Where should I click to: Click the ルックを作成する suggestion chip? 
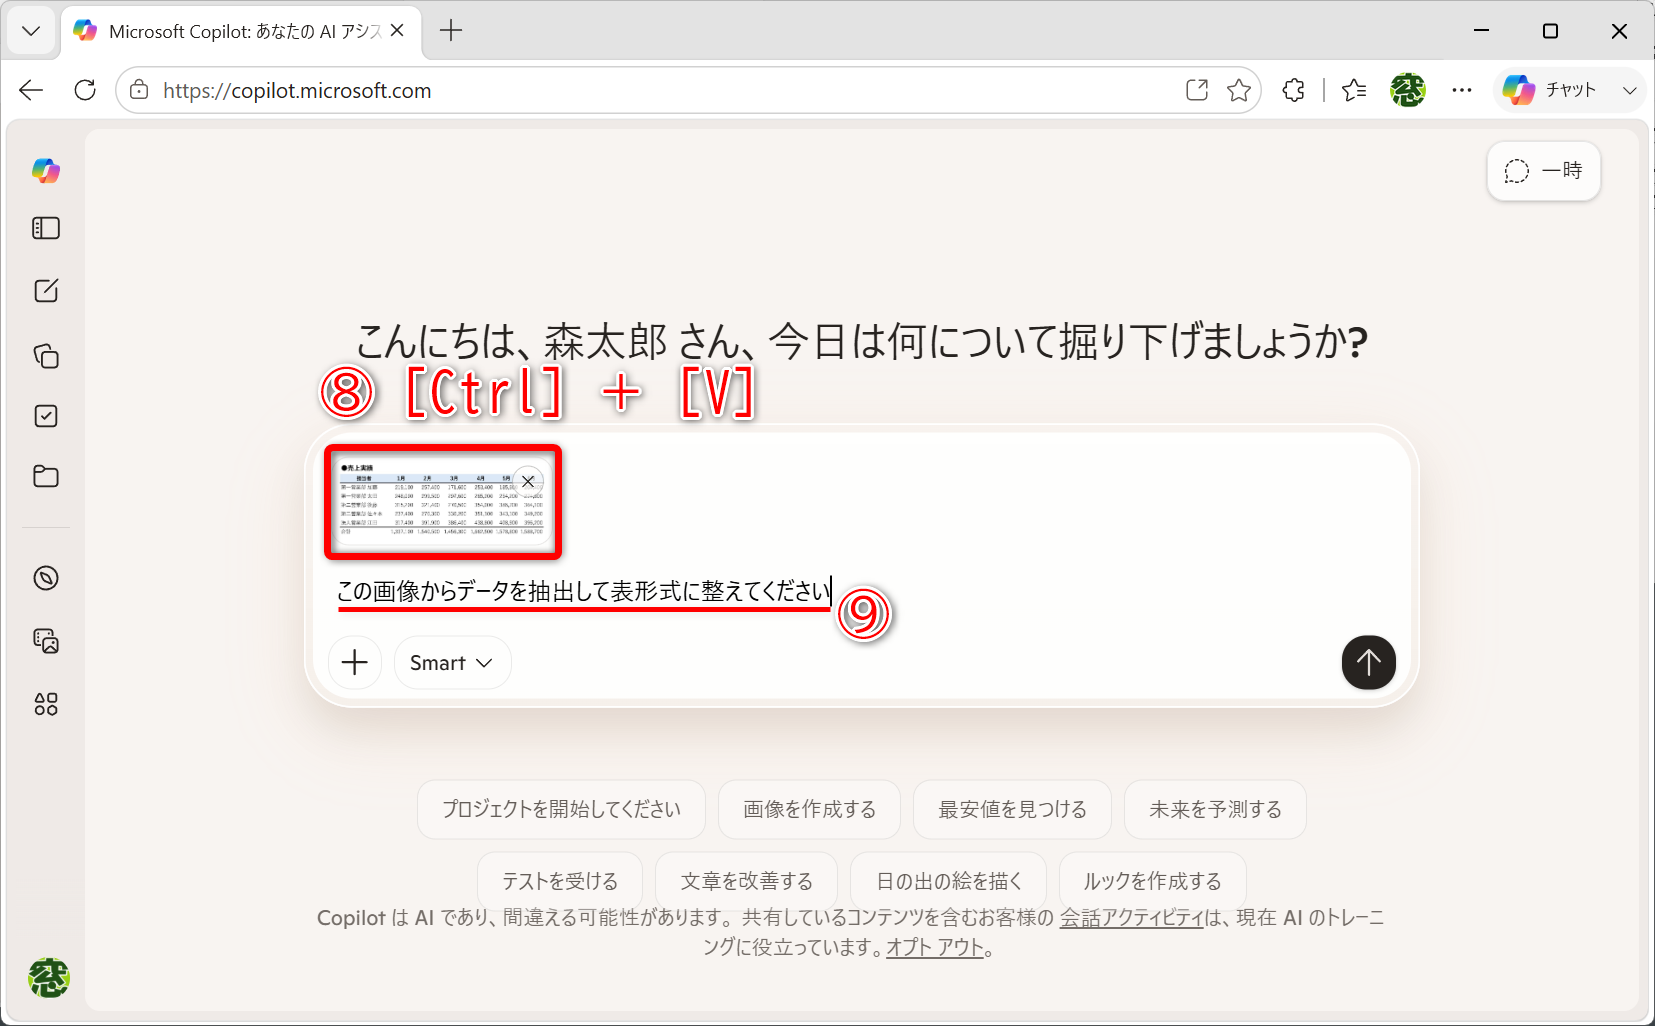pos(1152,881)
